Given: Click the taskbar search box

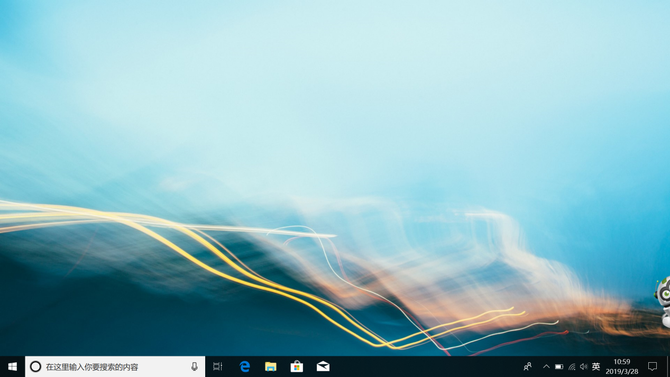Looking at the screenshot, I should [115, 367].
